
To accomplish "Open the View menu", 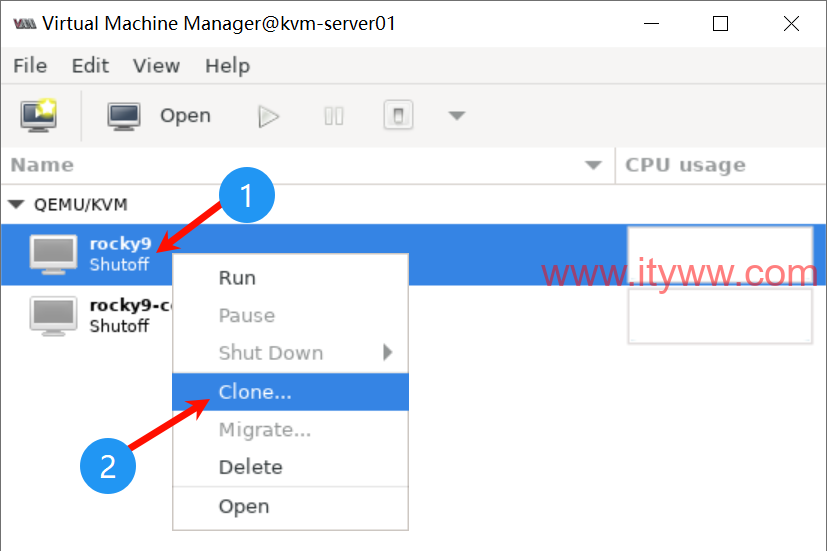I will 156,66.
